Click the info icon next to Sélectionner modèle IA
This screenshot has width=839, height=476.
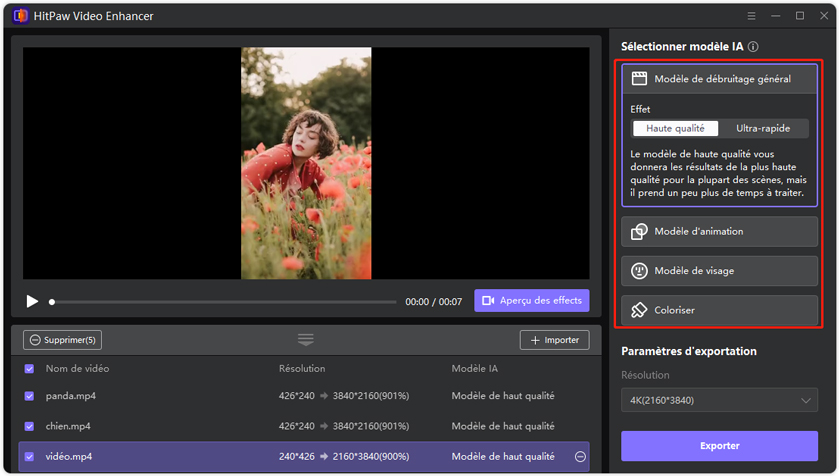[753, 47]
